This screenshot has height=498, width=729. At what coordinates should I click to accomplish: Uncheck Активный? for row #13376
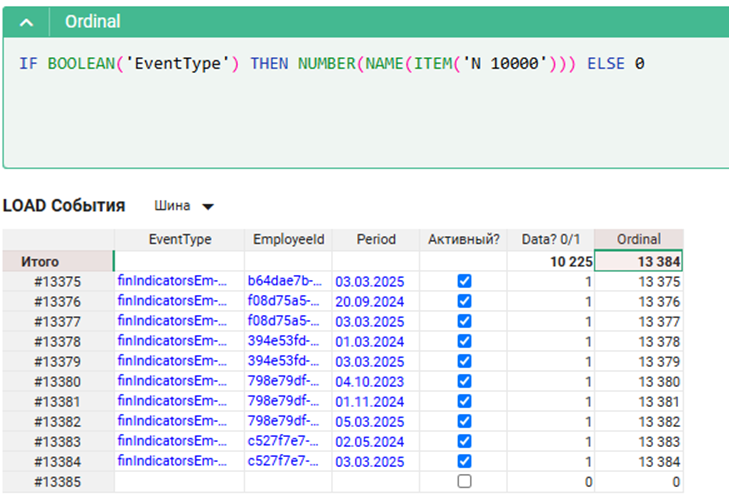(464, 301)
